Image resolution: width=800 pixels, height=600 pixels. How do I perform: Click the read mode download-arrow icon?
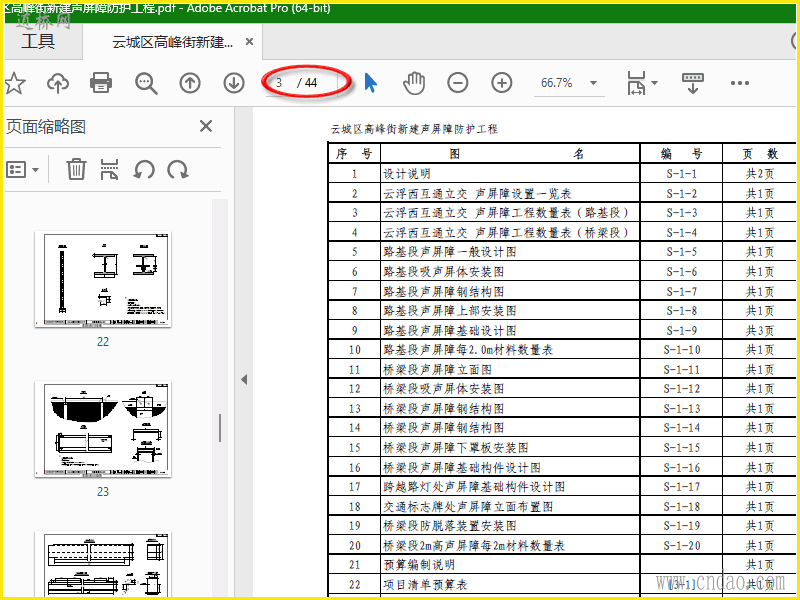tap(692, 83)
